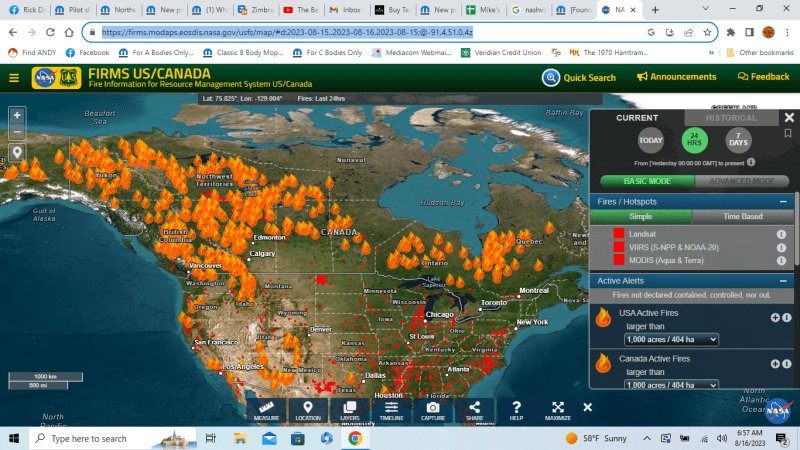Select the Measure tool

(266, 411)
